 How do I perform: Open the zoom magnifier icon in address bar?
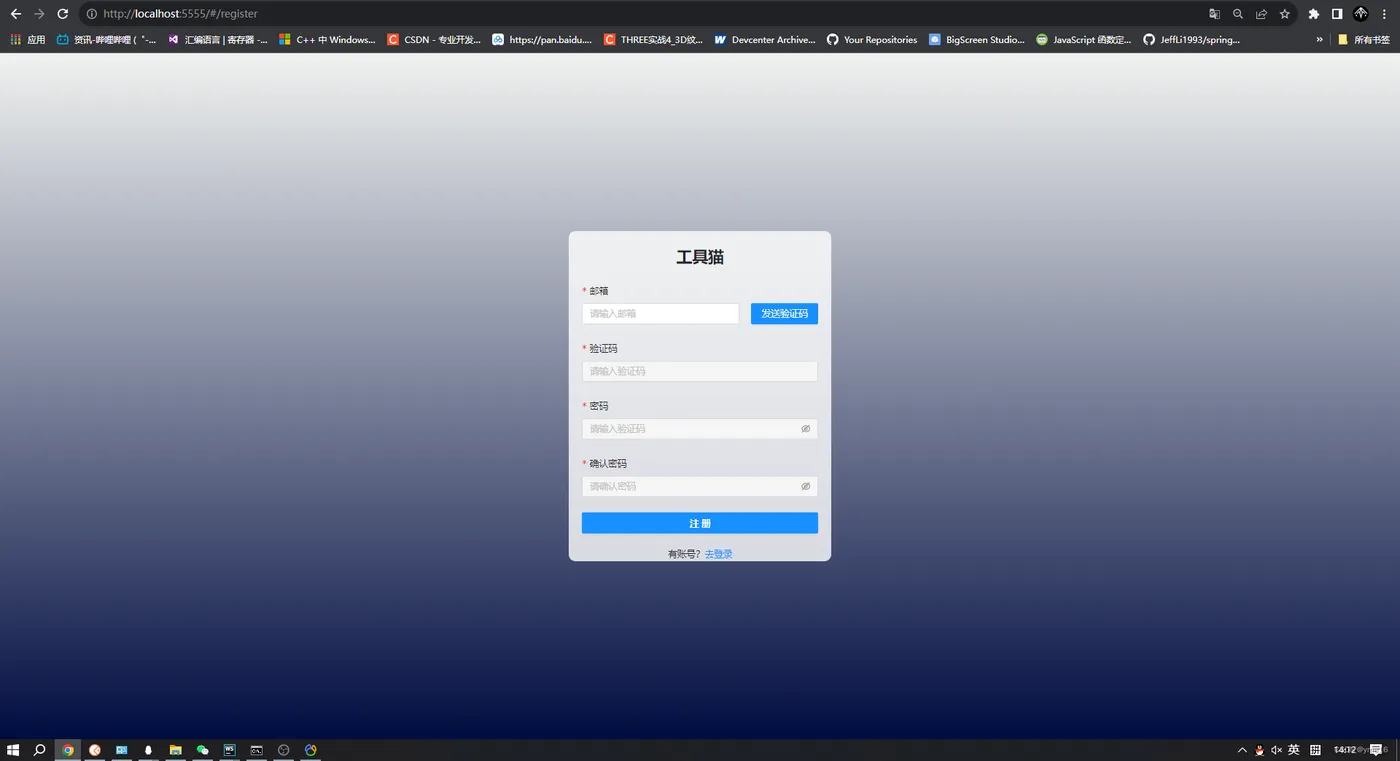[1238, 14]
